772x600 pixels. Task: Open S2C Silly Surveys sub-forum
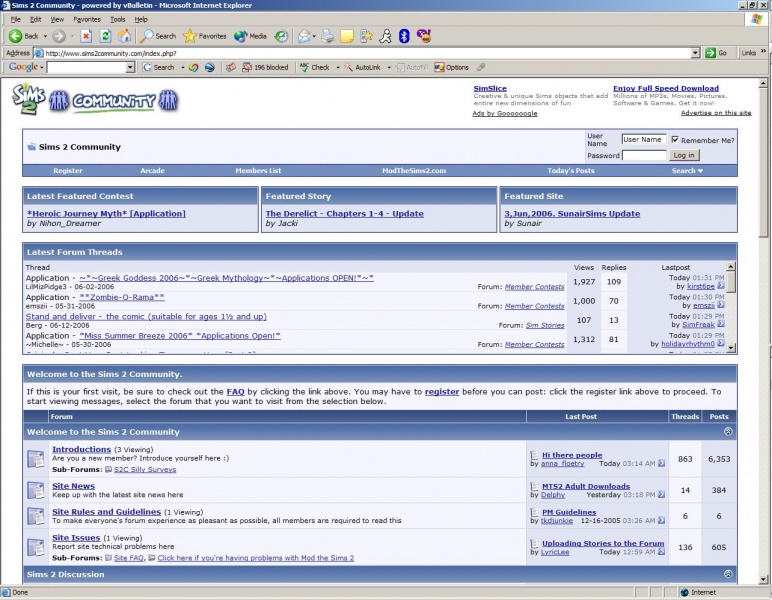[145, 470]
